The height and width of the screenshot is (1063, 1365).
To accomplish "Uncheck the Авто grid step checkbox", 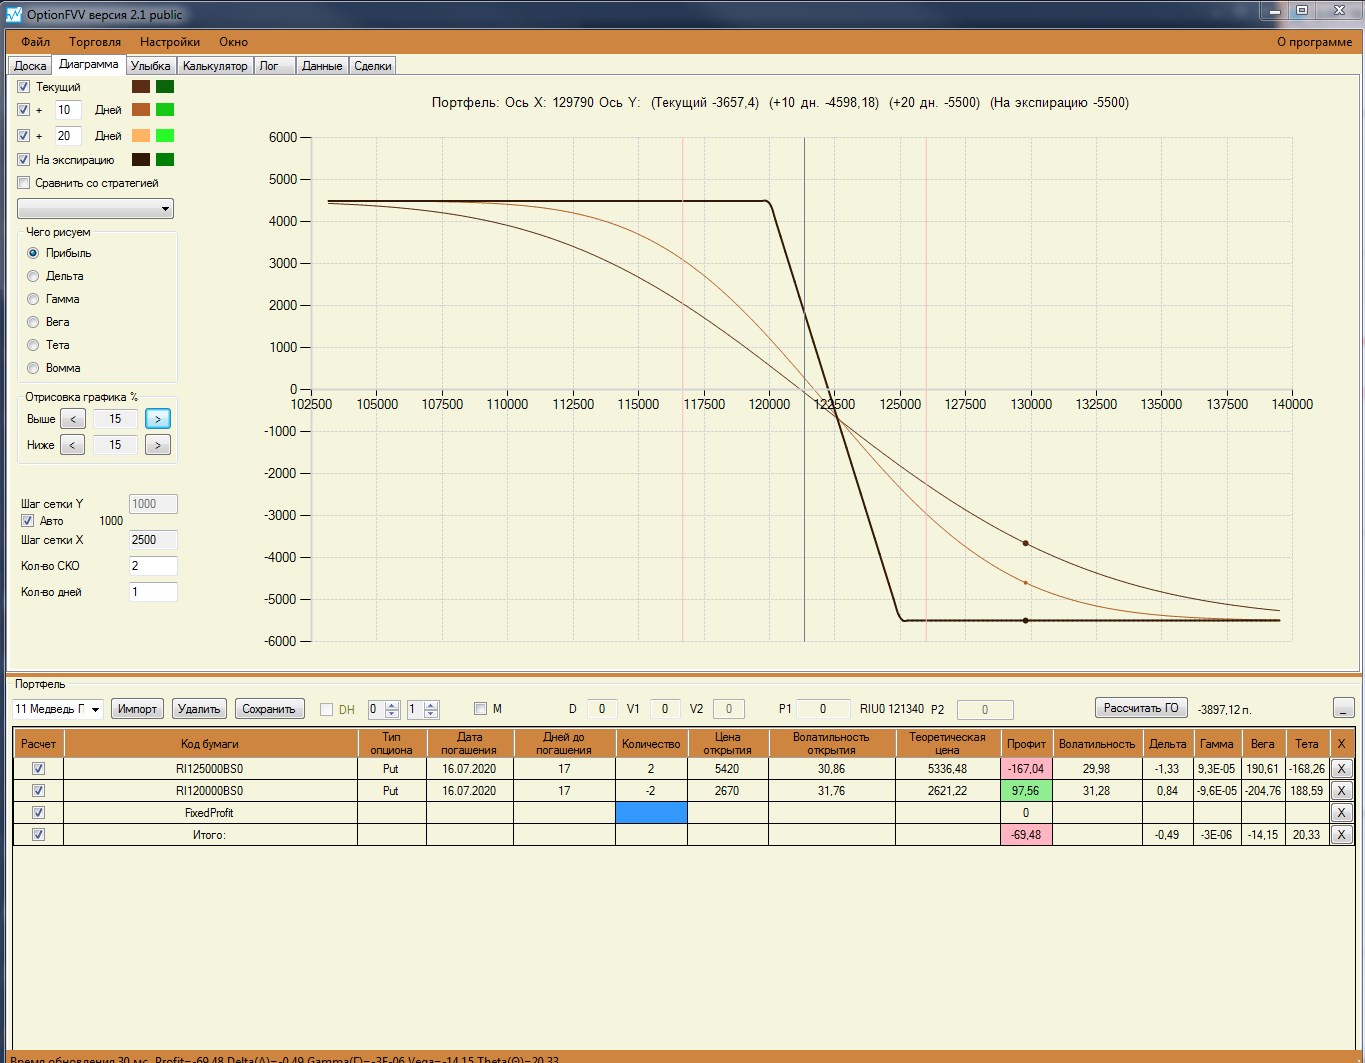I will [x=28, y=521].
